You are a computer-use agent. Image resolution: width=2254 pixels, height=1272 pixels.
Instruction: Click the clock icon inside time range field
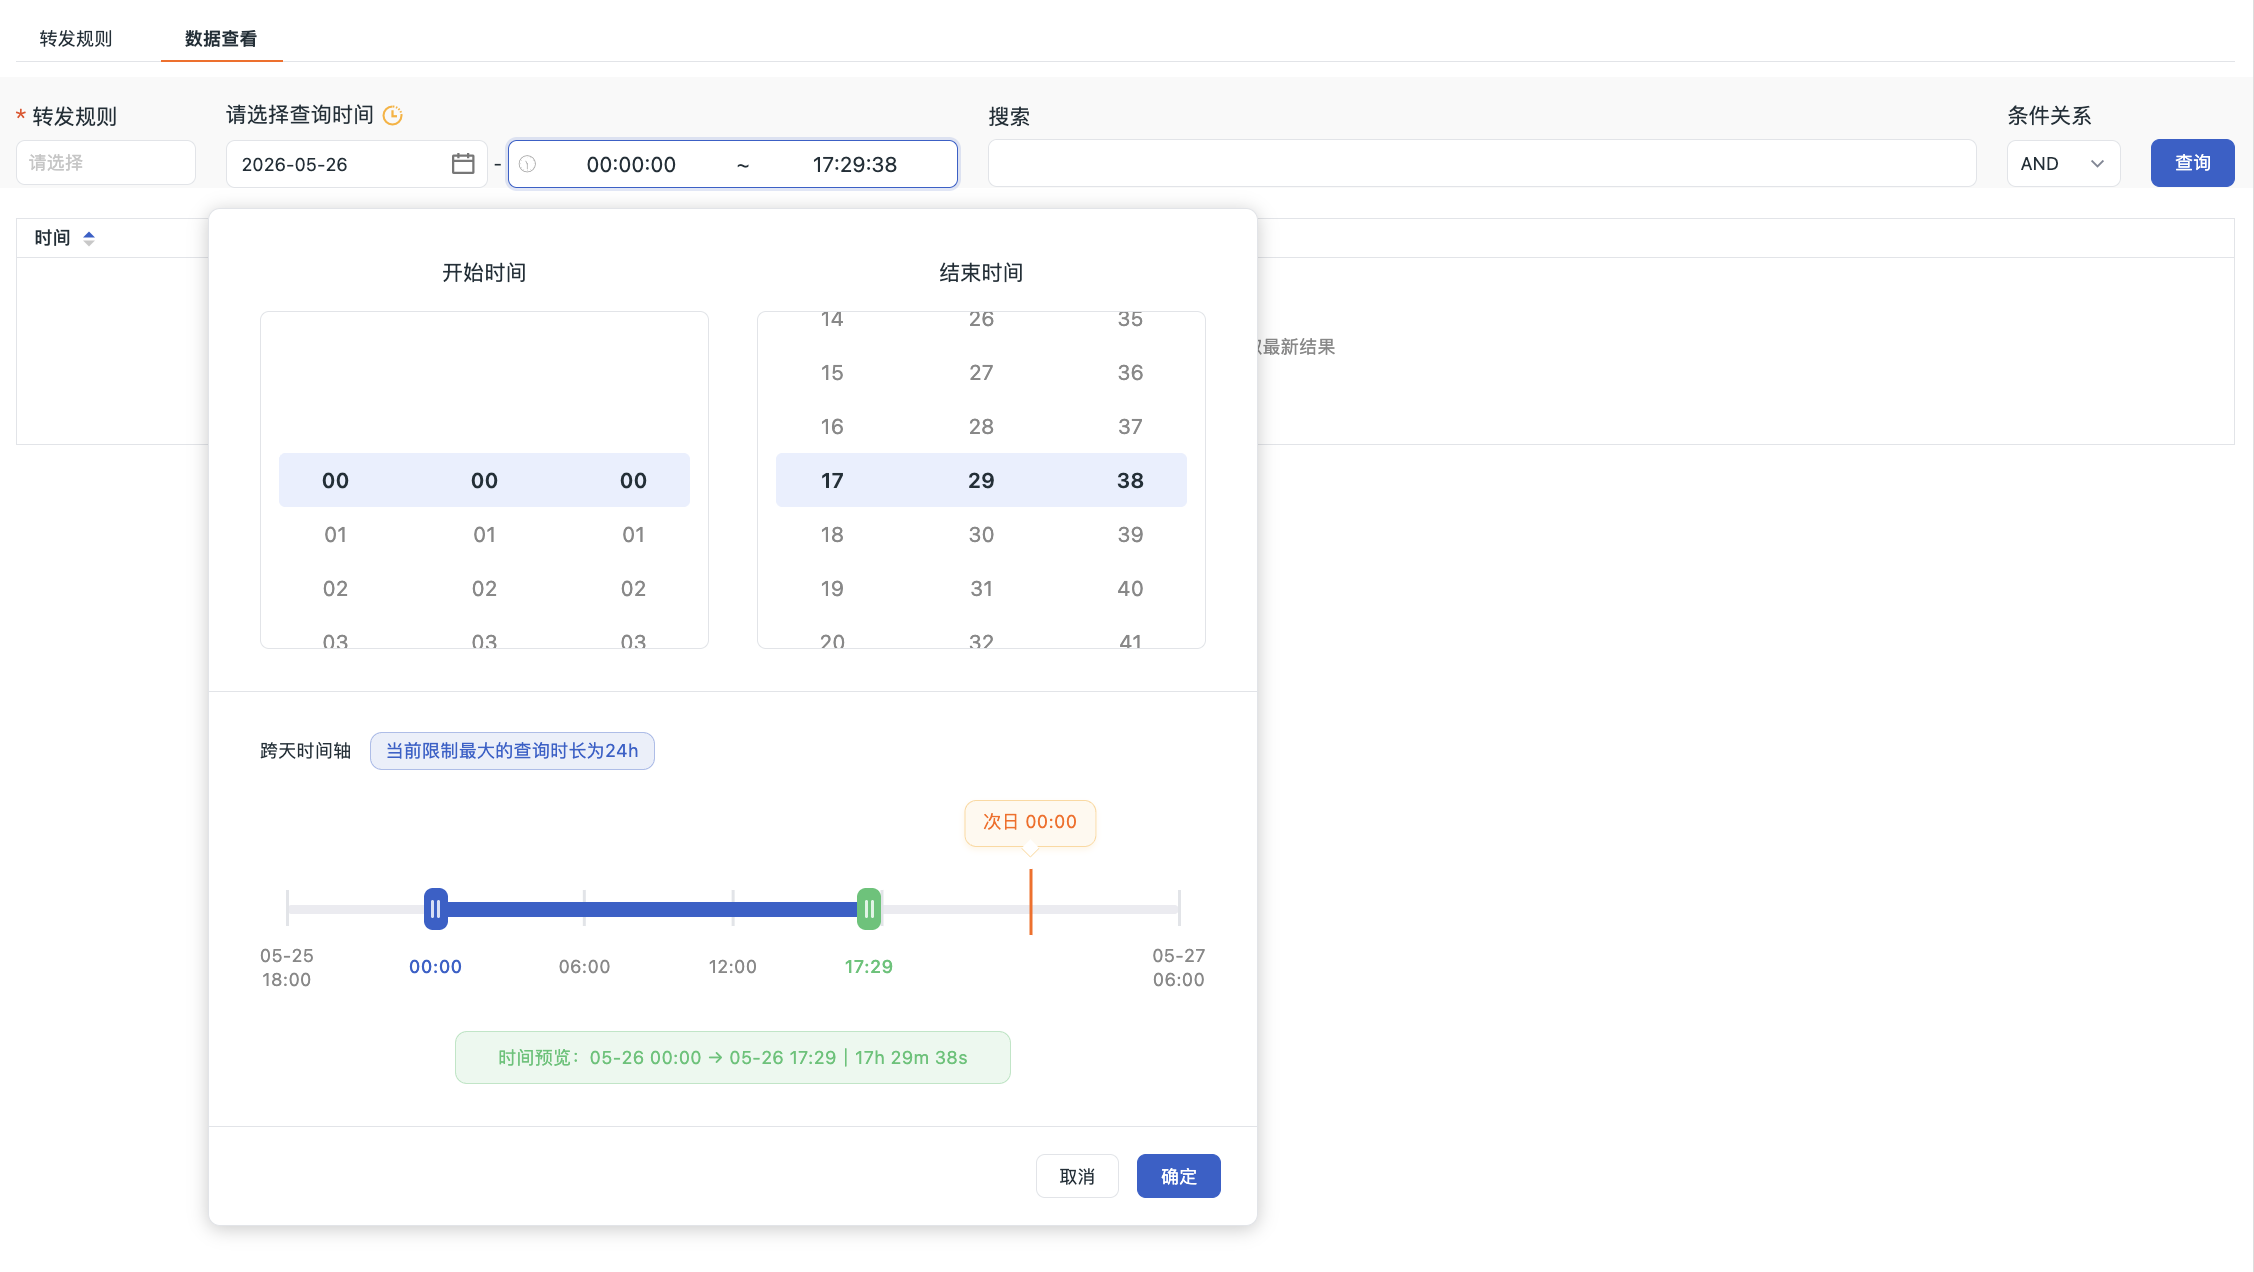527,164
